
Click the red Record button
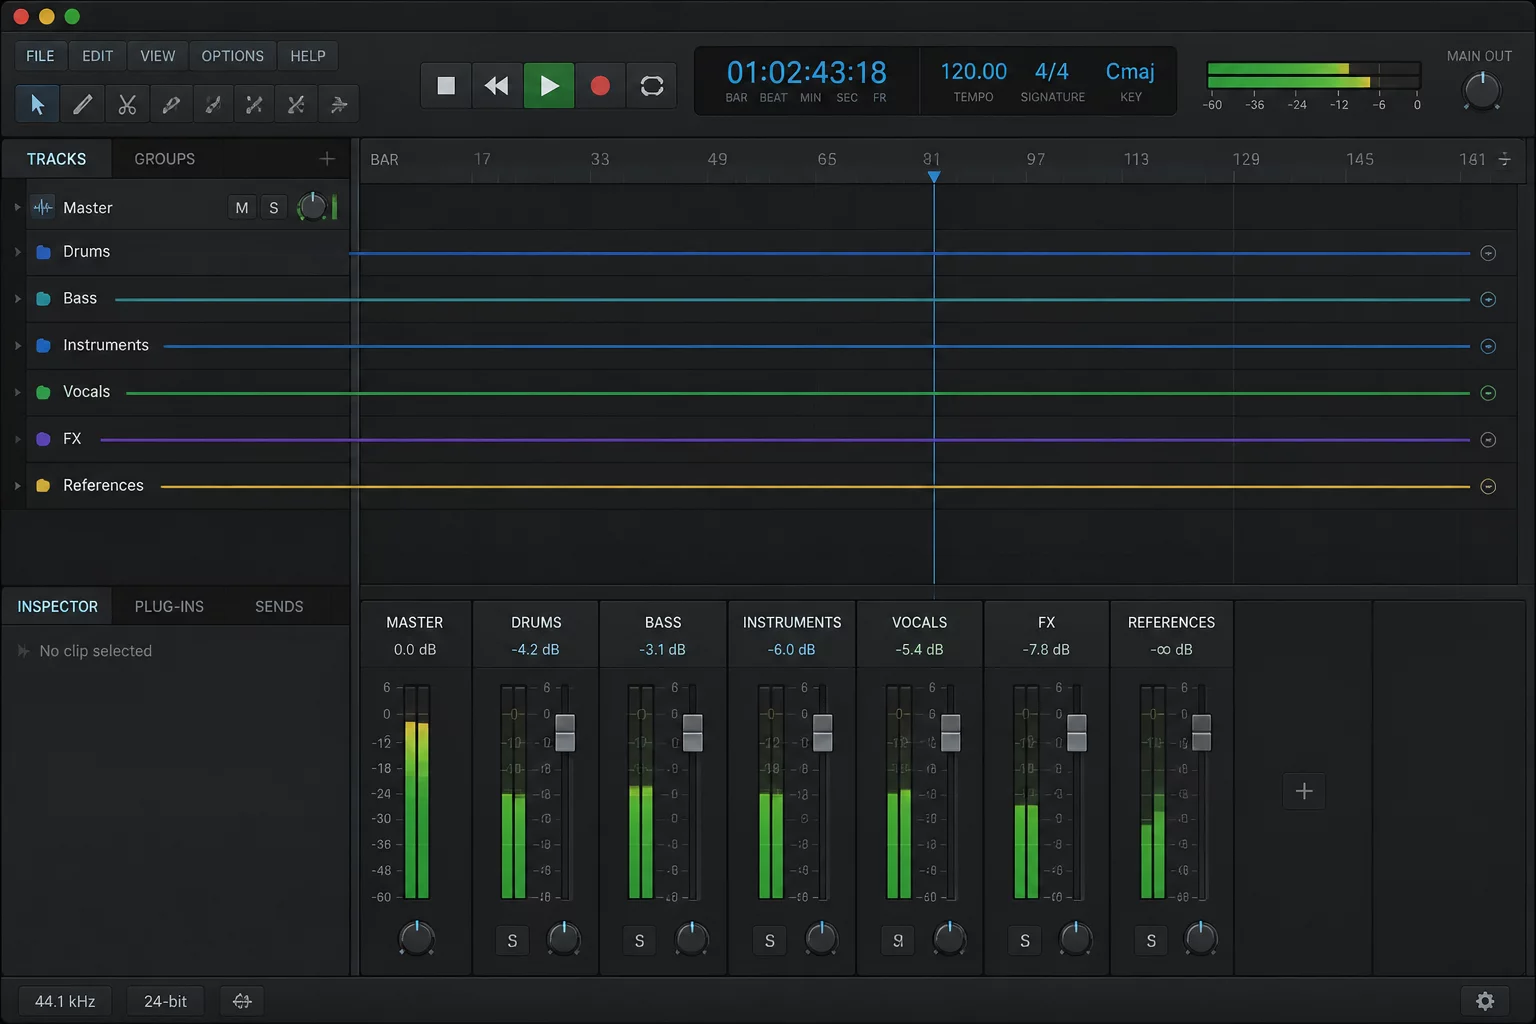click(x=600, y=86)
